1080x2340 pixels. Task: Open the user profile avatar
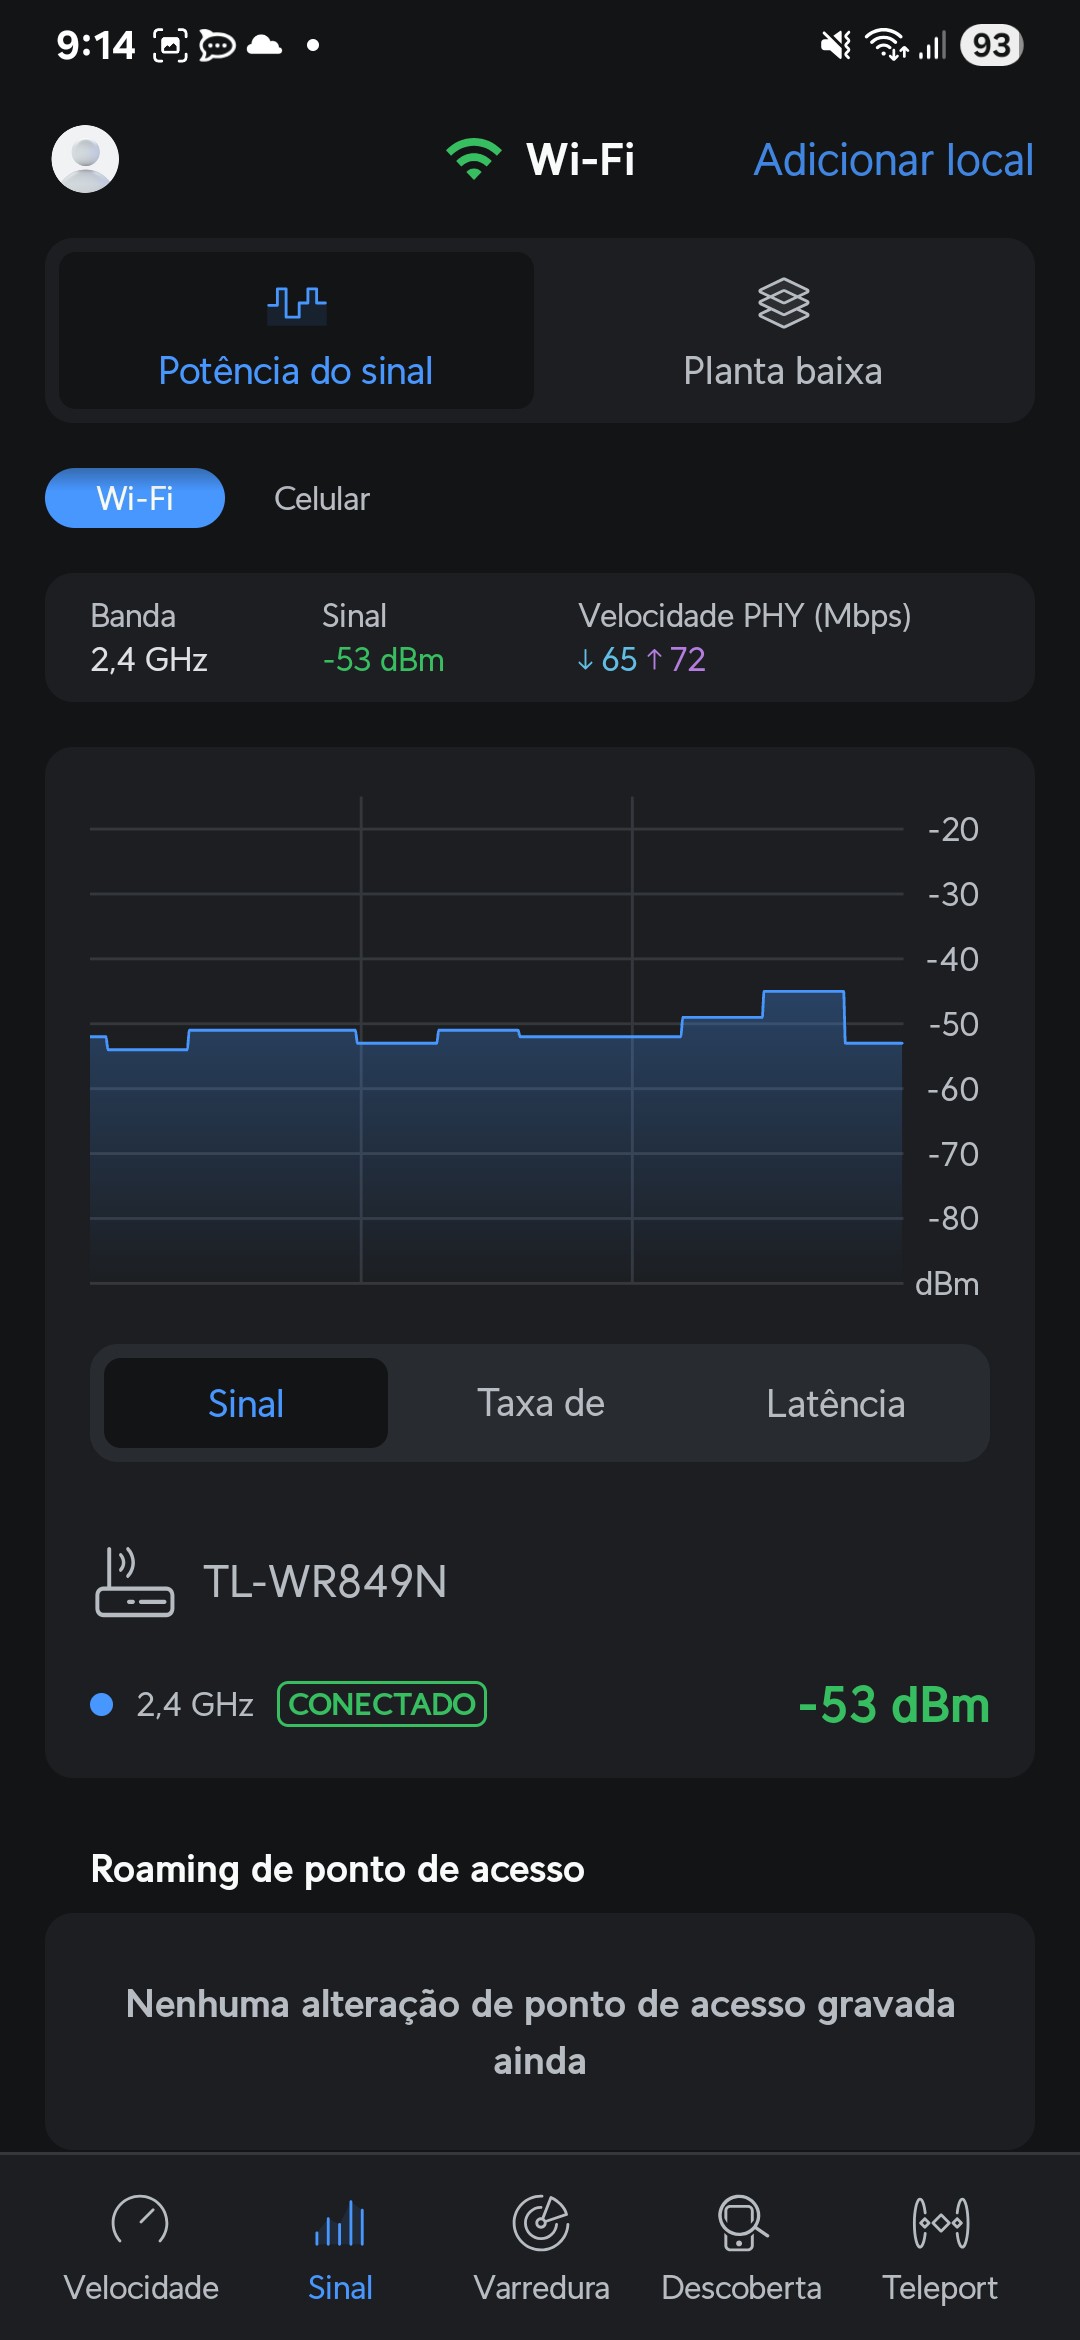(85, 159)
